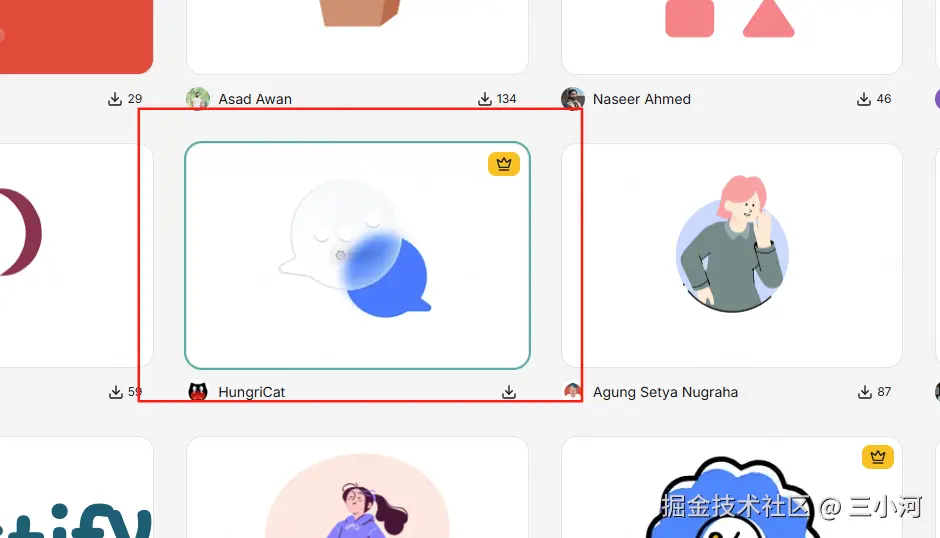This screenshot has height=538, width=940.
Task: Open HungriCat's cat avatar
Action: click(198, 392)
